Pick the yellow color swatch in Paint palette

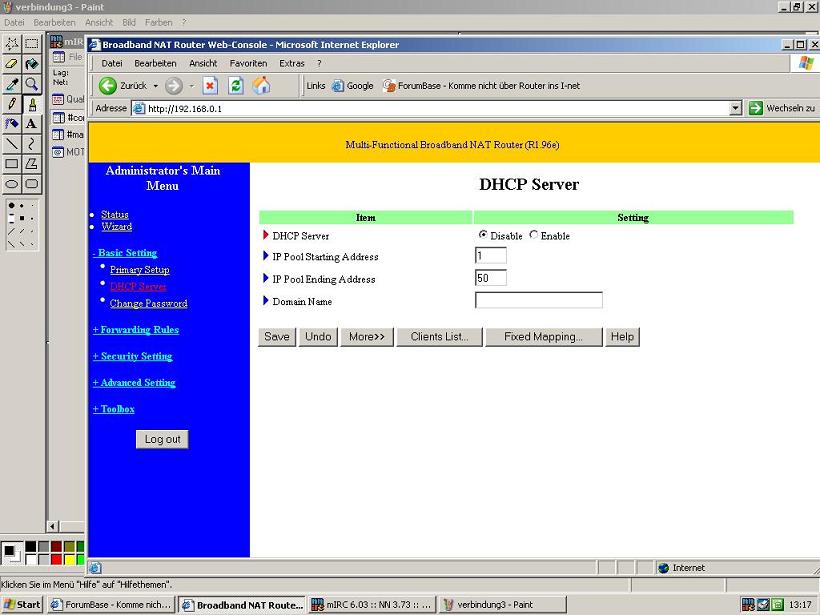pos(69,560)
